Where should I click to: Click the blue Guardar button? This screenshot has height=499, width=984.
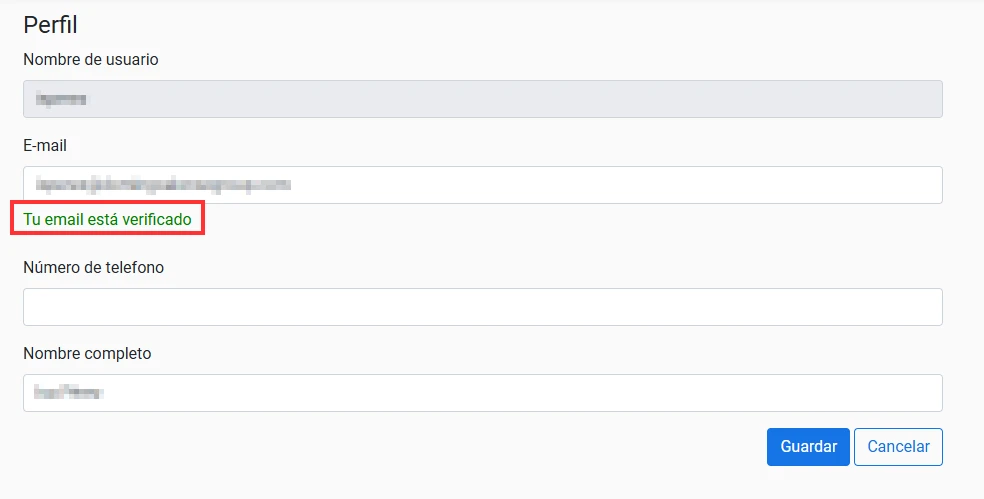[808, 447]
